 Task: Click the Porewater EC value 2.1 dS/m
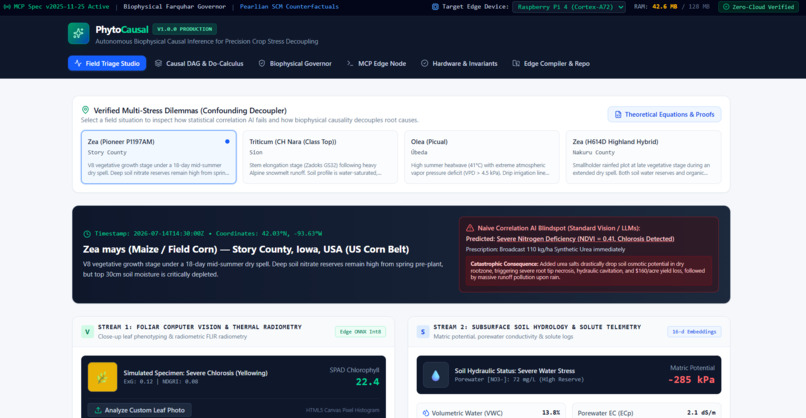click(x=701, y=413)
